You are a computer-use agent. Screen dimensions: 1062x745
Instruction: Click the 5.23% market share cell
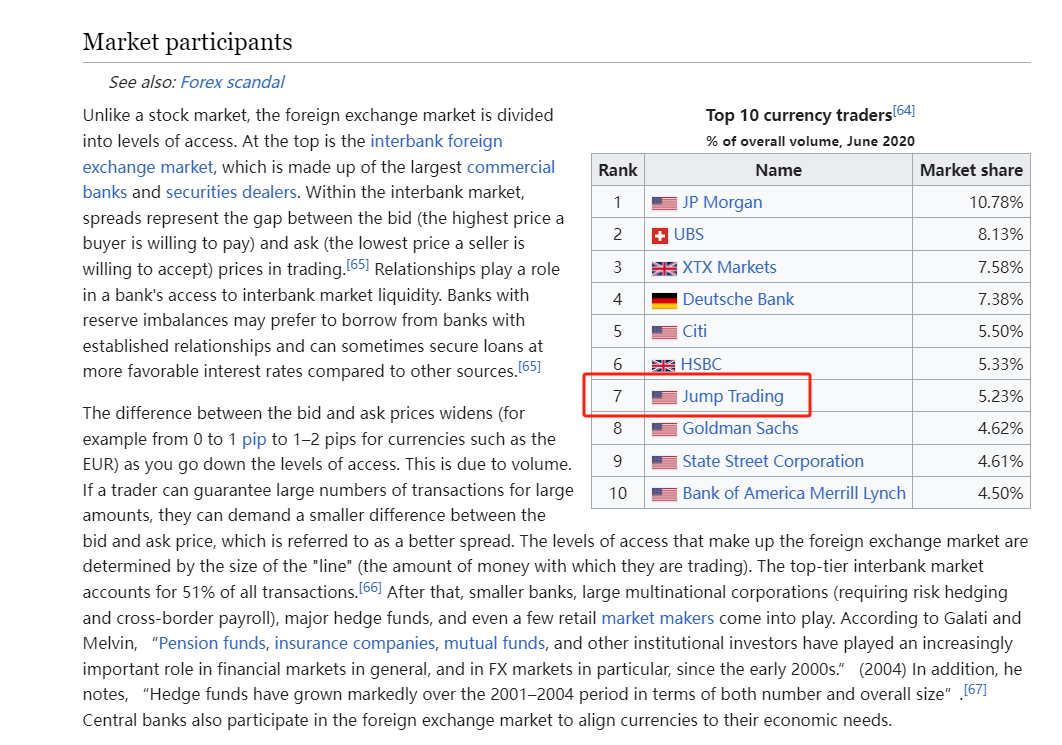(971, 396)
